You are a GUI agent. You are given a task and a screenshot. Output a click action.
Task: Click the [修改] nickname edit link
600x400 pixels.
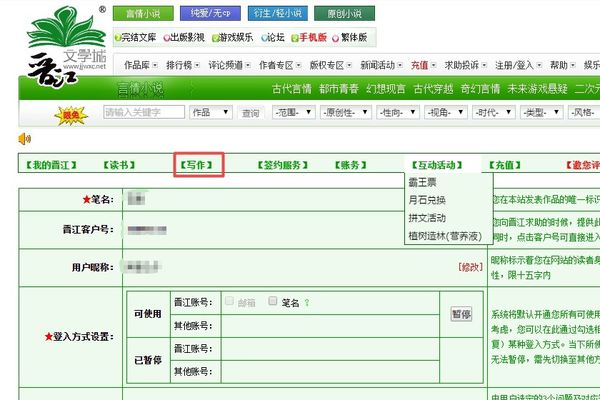tap(470, 267)
